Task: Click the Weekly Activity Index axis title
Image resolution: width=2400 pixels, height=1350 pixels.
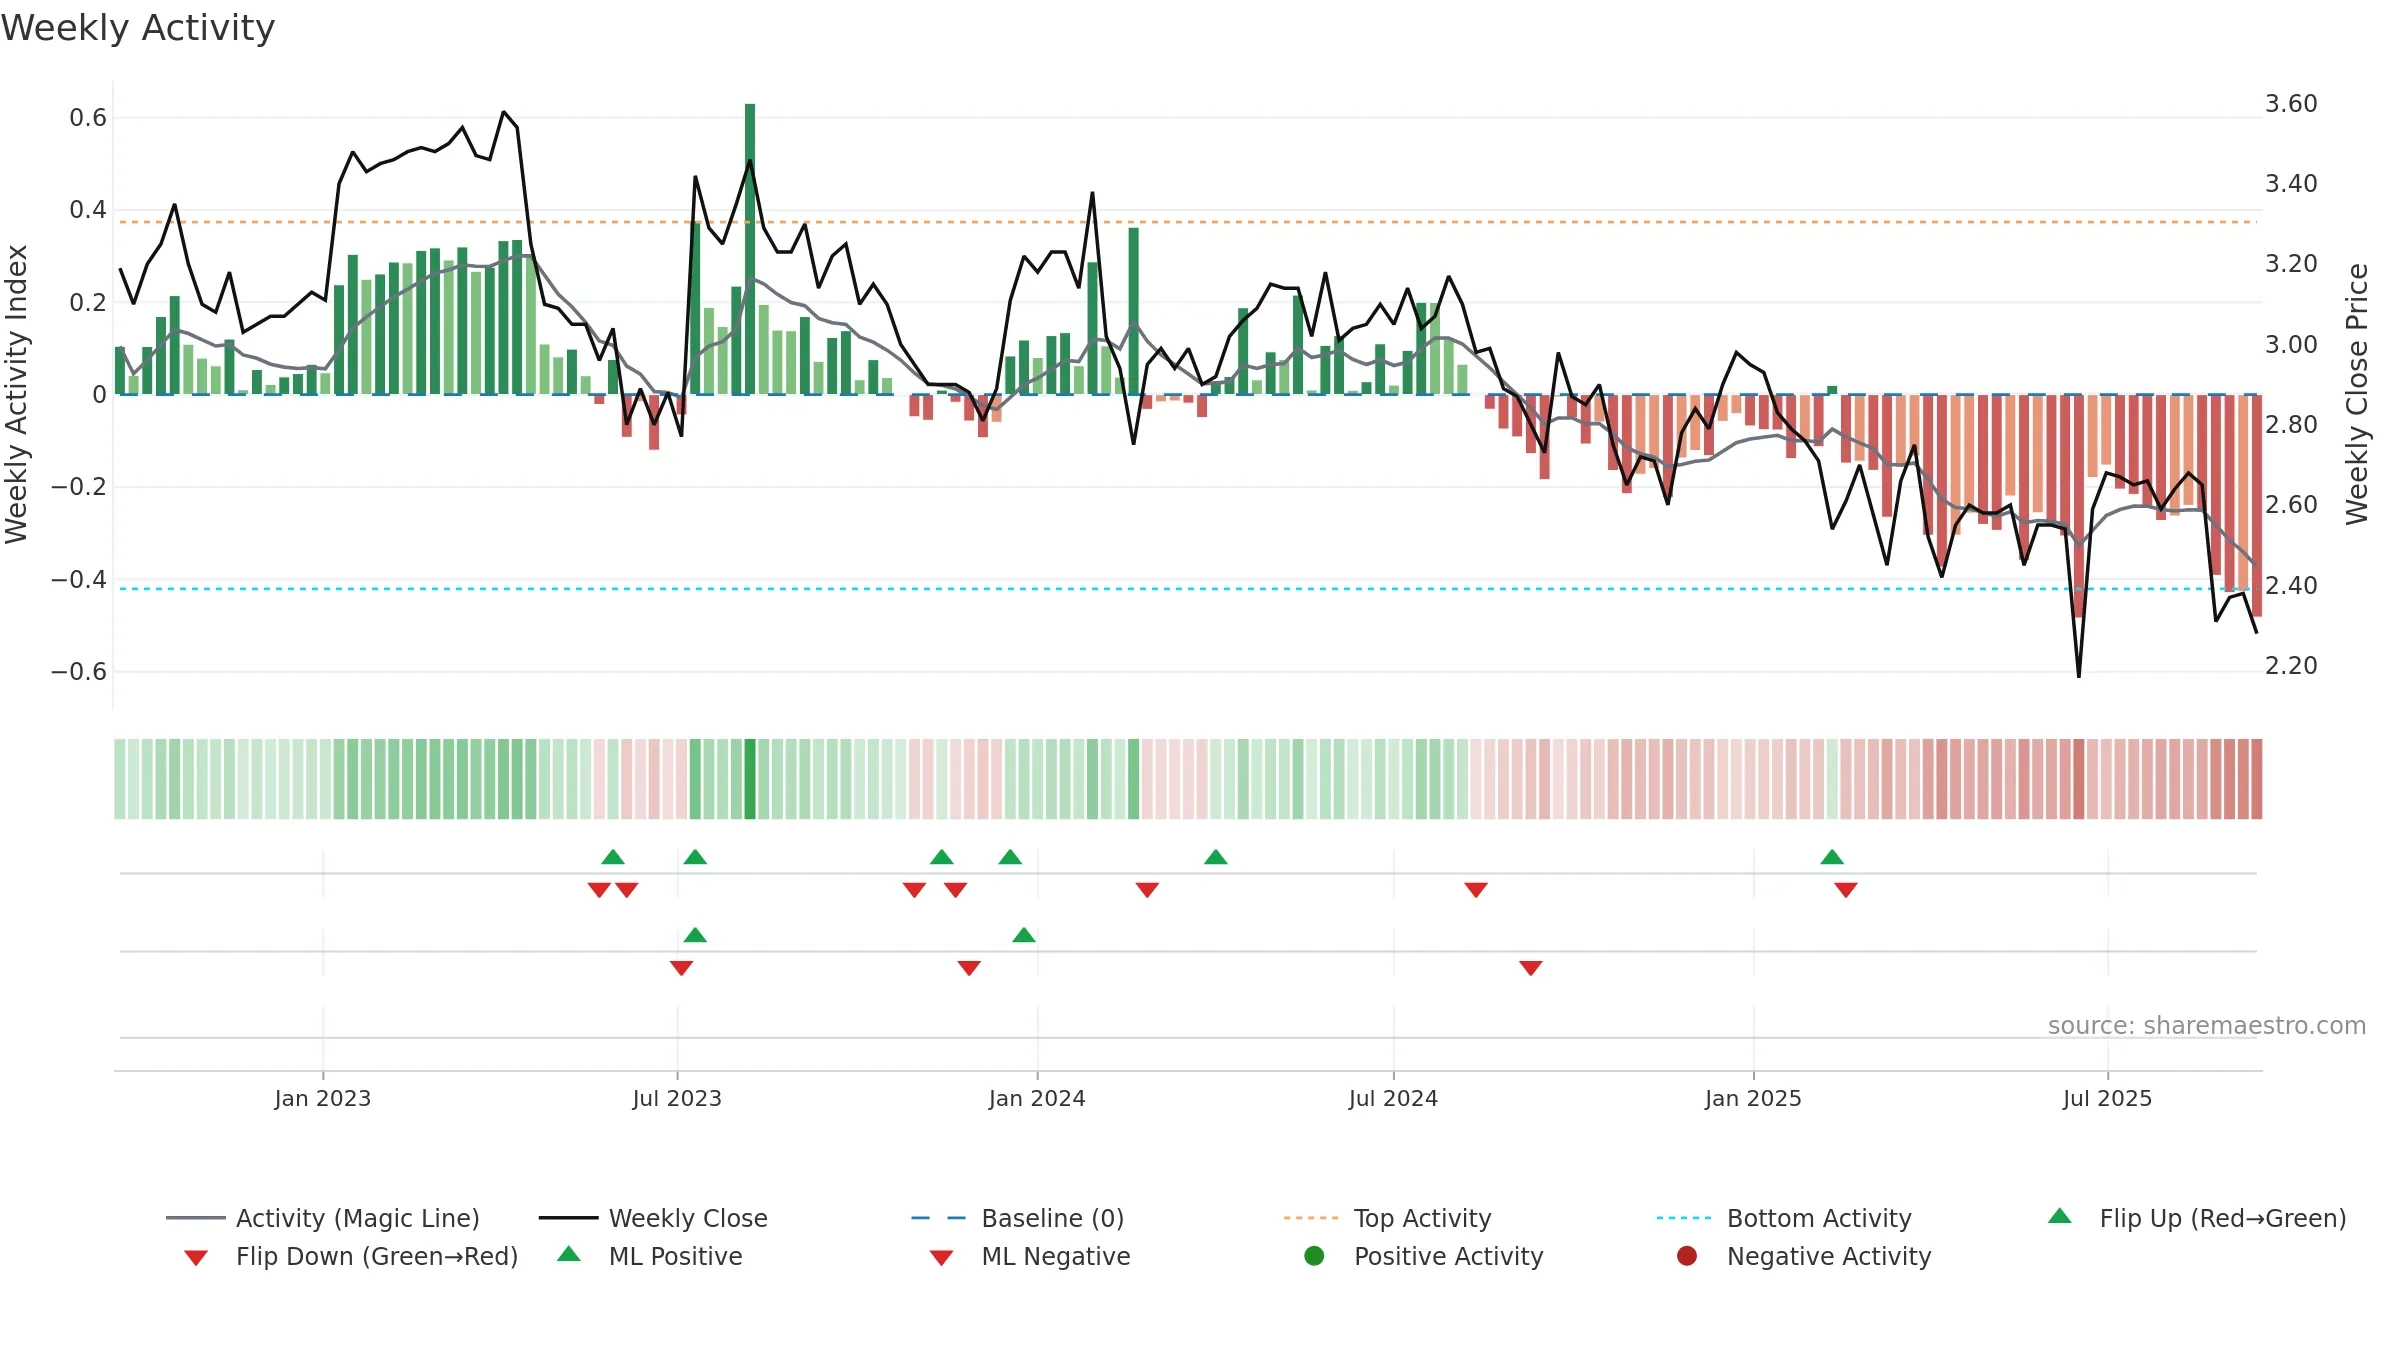Action: tap(16, 395)
